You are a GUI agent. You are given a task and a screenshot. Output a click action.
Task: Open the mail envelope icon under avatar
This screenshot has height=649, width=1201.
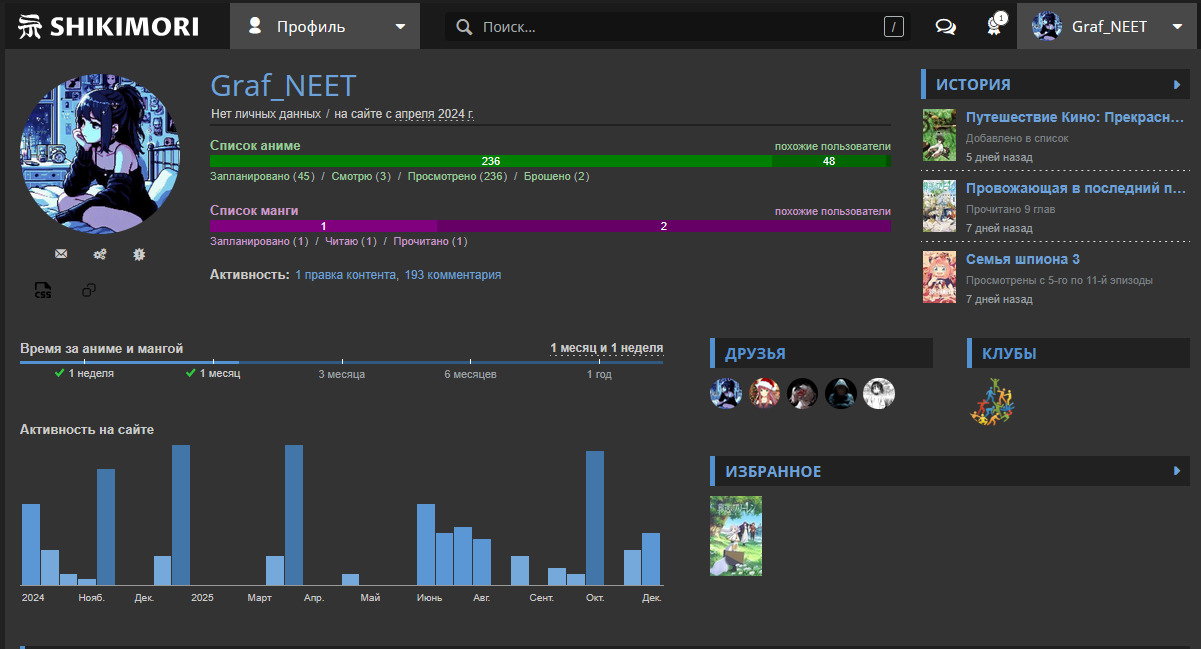(x=61, y=255)
